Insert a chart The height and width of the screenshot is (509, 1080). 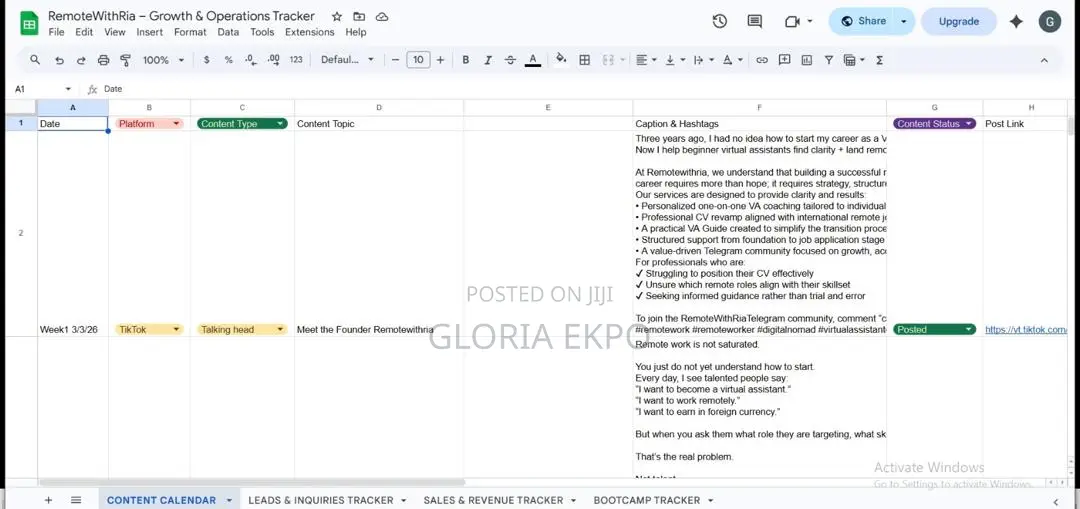[807, 60]
